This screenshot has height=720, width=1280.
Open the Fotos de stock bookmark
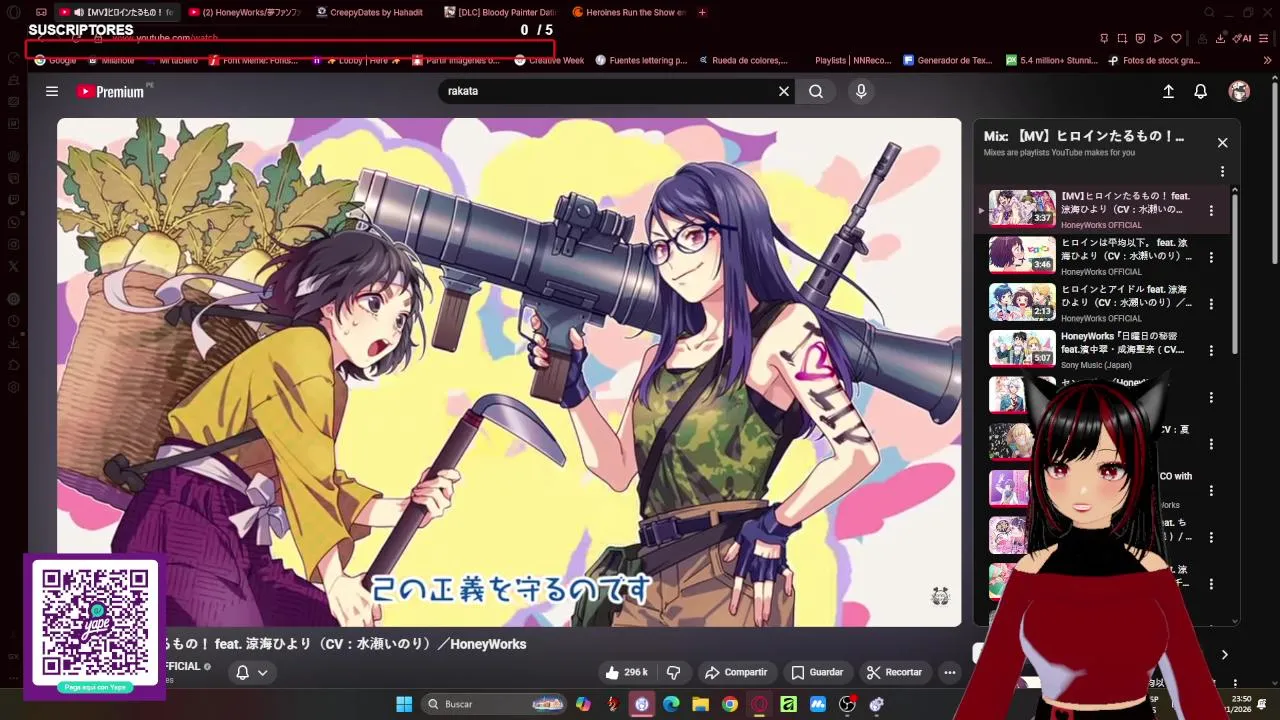pos(1153,60)
